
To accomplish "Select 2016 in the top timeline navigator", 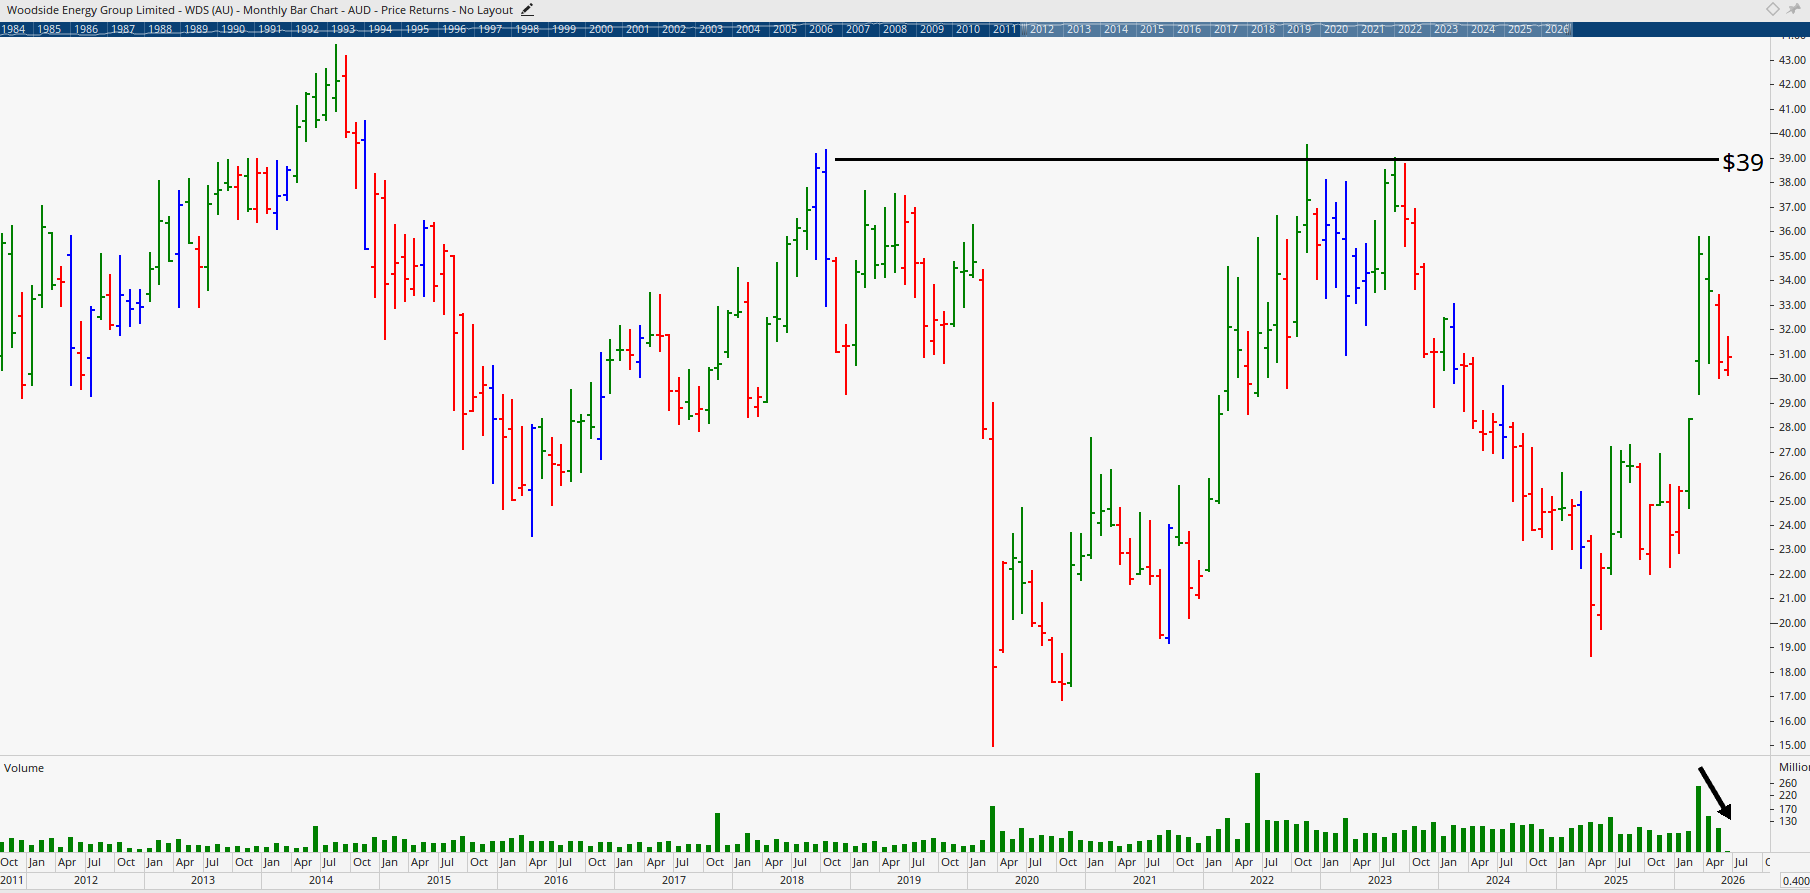I will click(x=1189, y=29).
